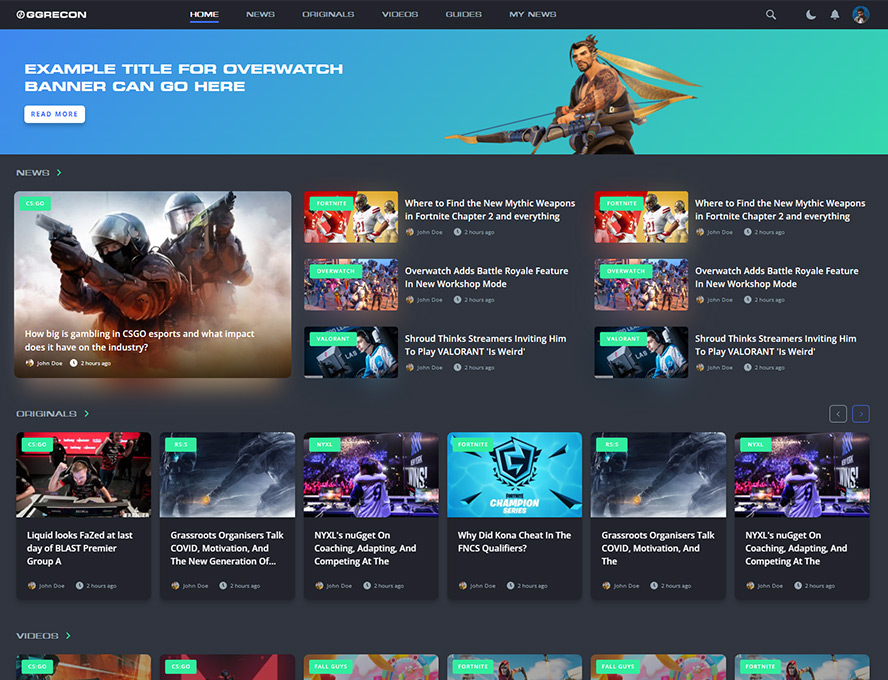
Task: Open the Guides menu item
Action: pyautogui.click(x=464, y=14)
